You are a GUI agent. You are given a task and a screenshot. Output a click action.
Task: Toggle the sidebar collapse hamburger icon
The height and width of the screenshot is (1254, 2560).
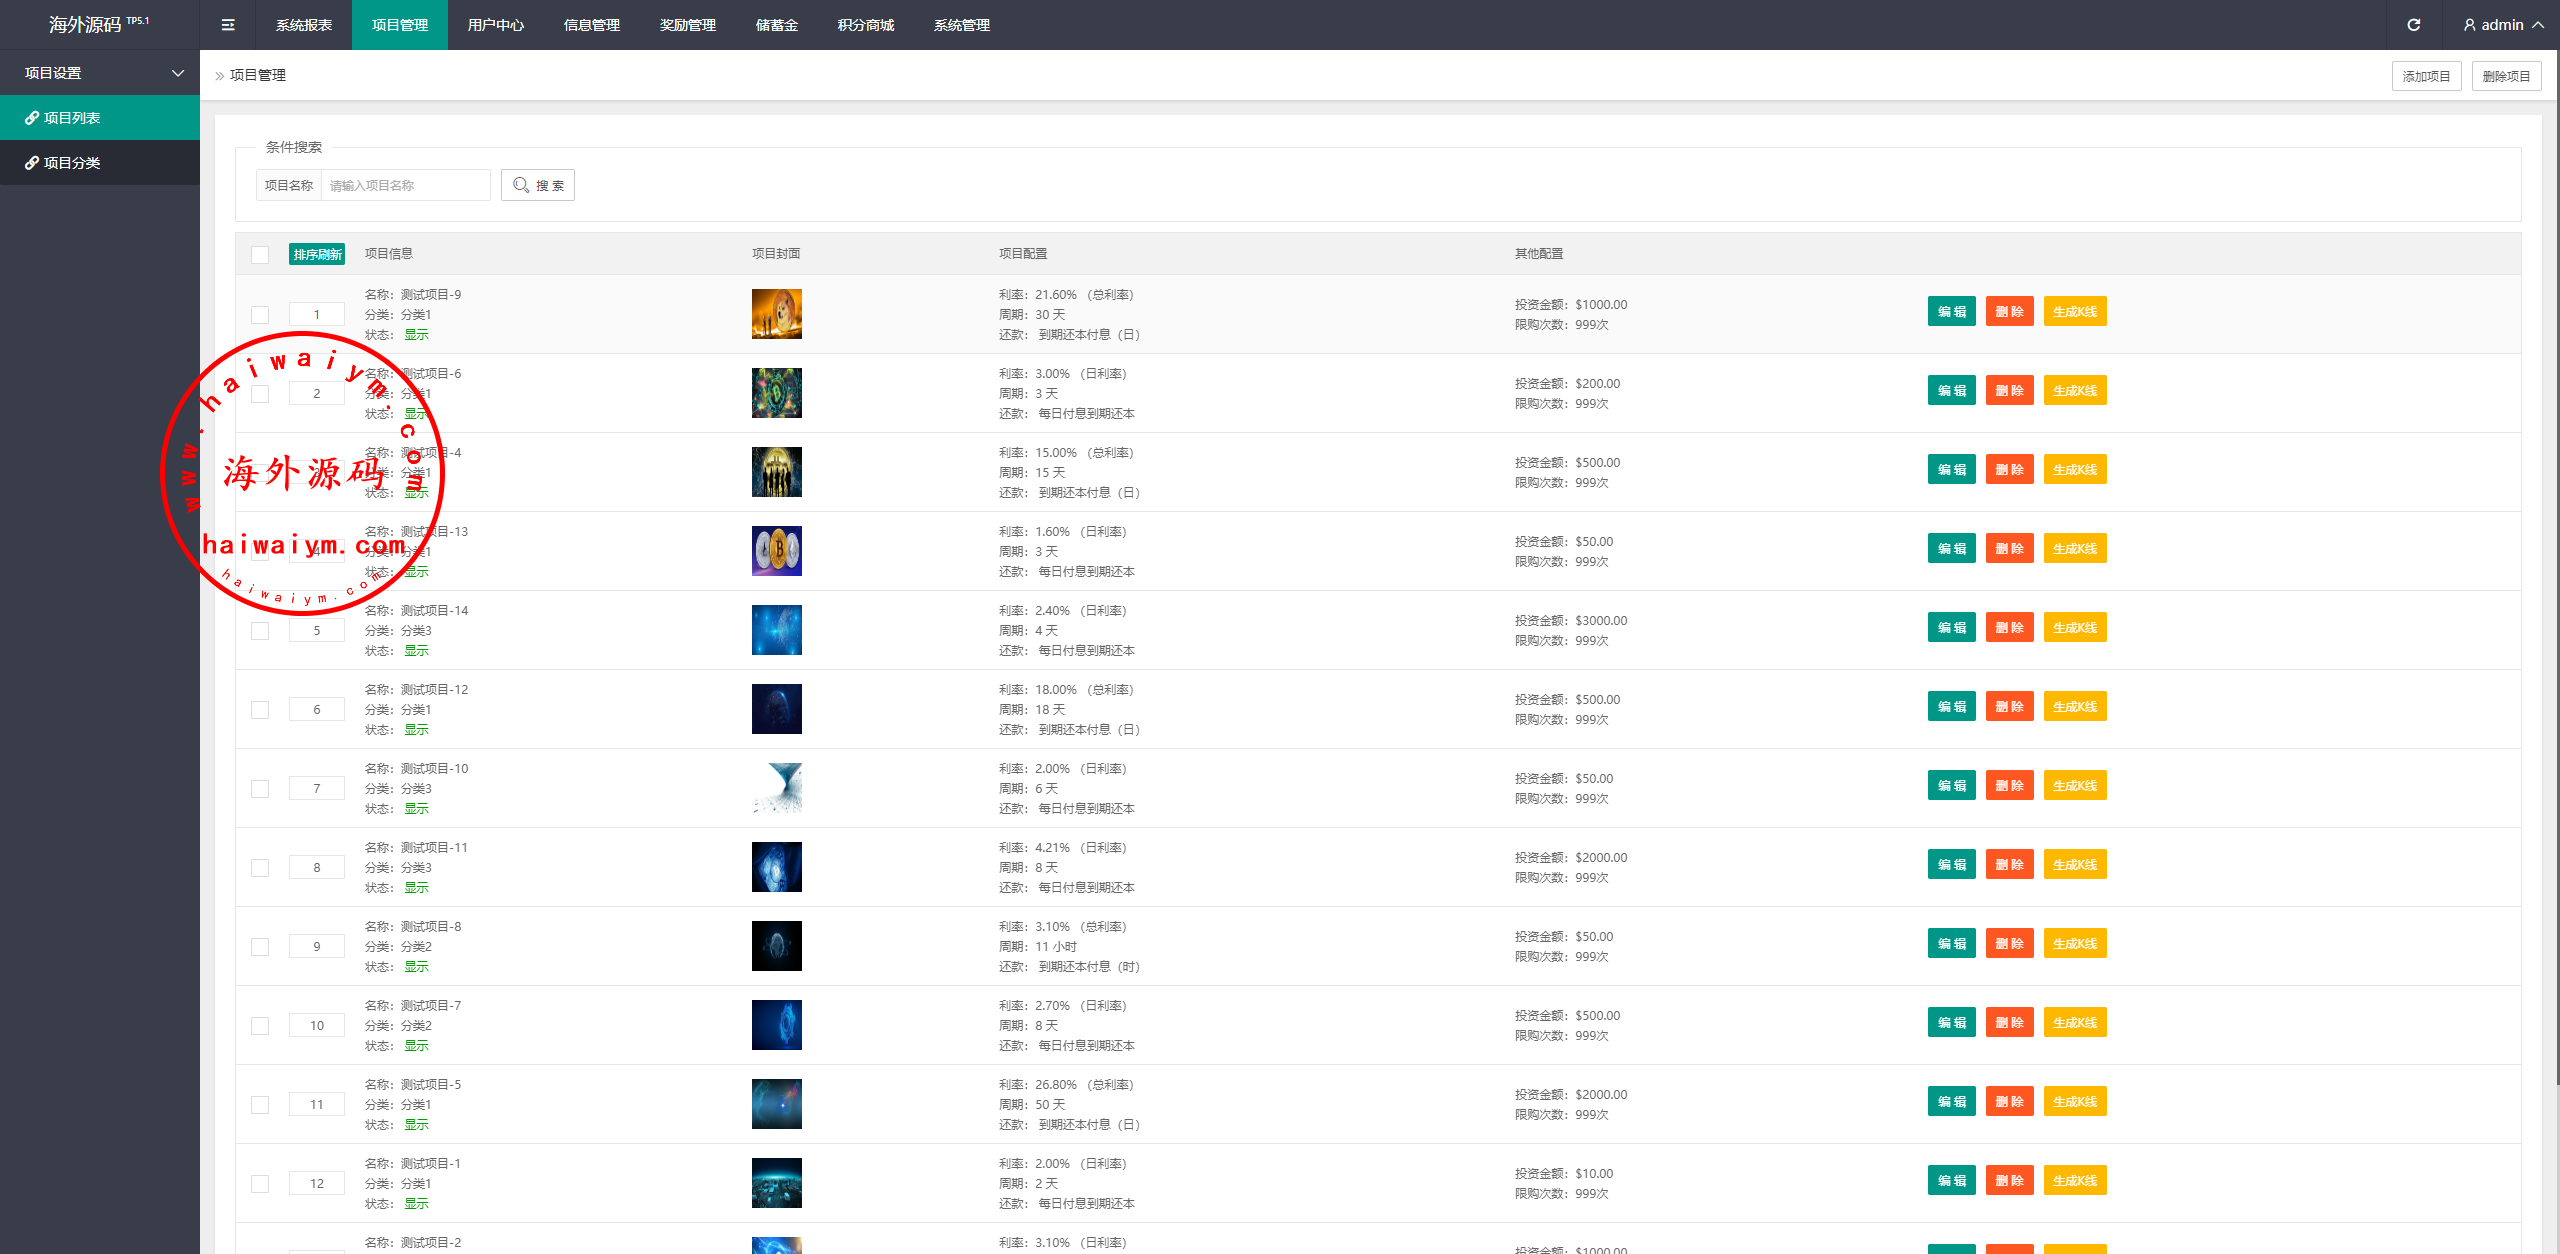(228, 25)
